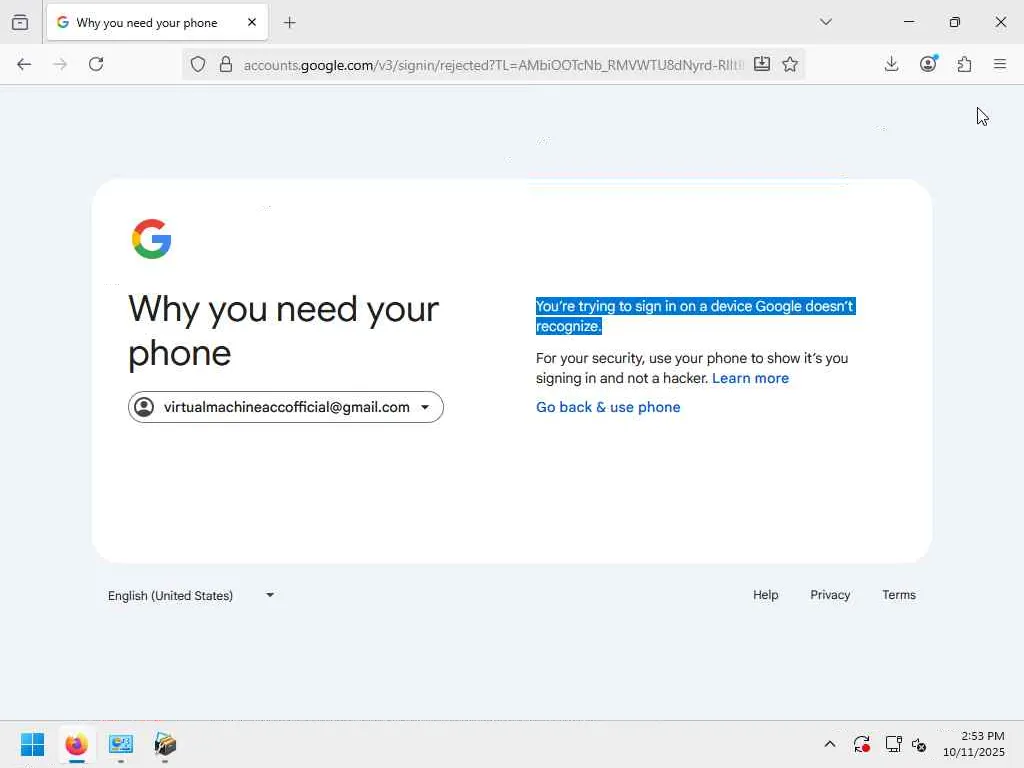View site security padlock info
The width and height of the screenshot is (1024, 768).
tap(226, 64)
